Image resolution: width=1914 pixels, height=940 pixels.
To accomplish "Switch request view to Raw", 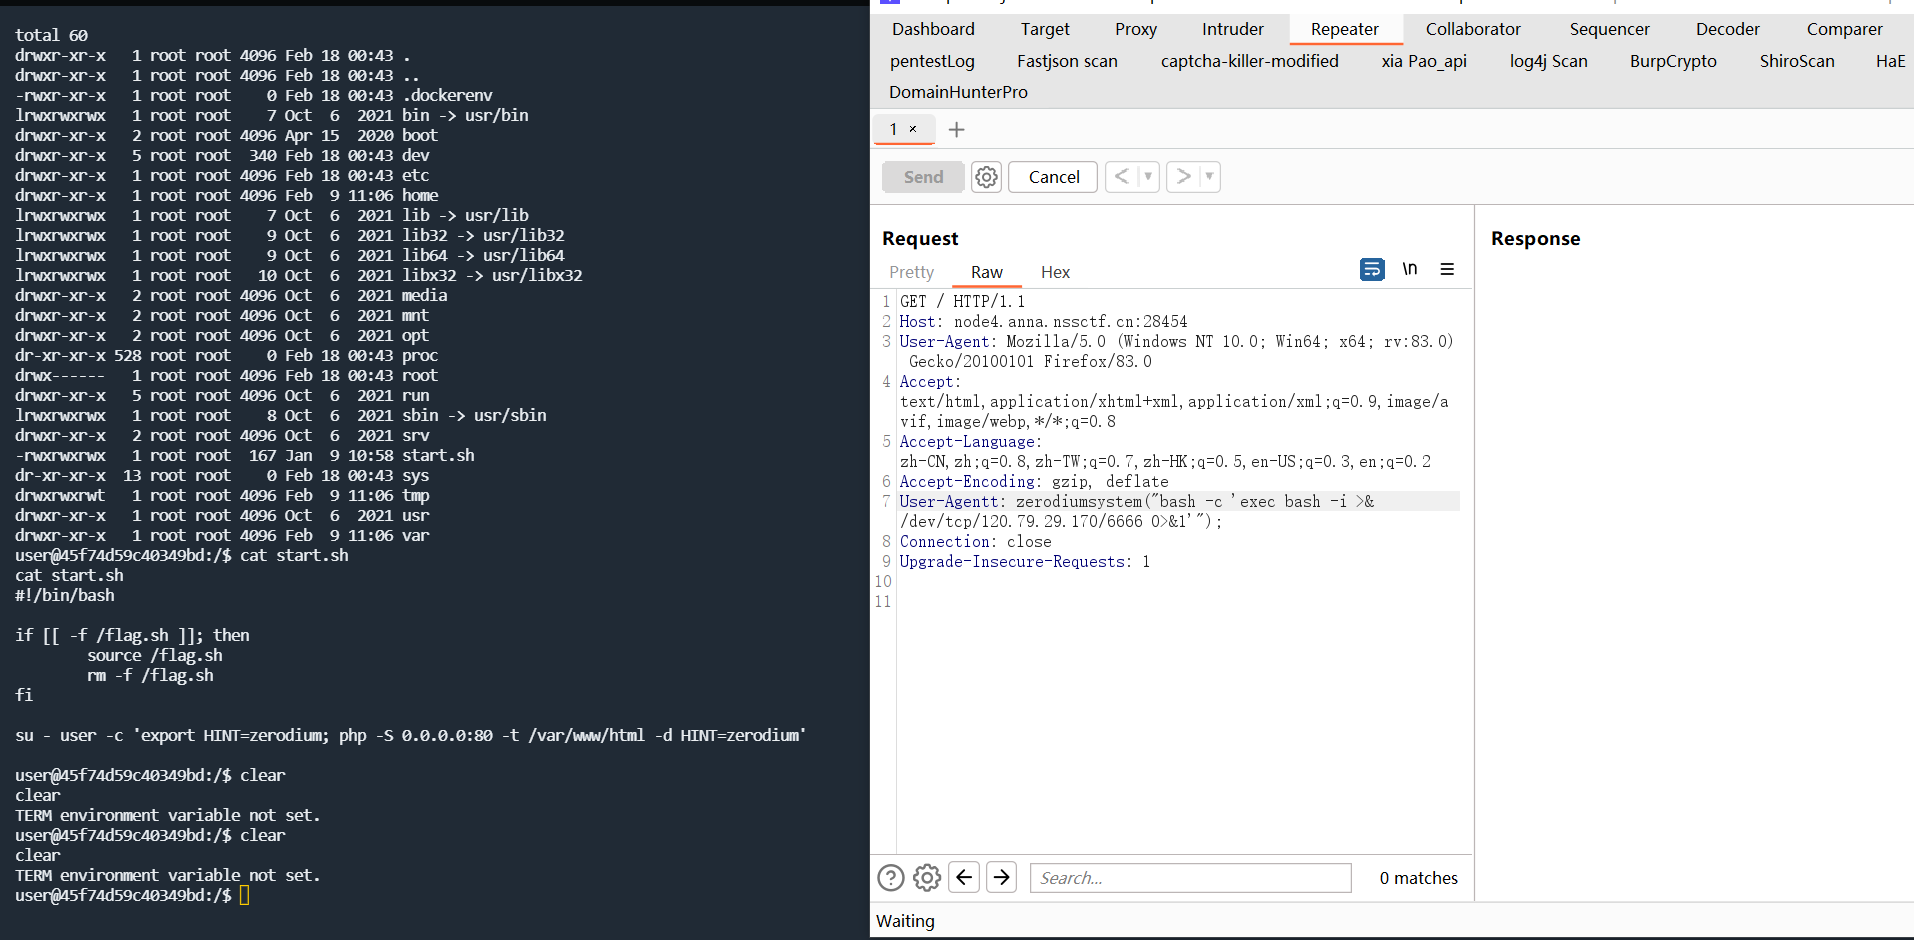I will click(986, 272).
